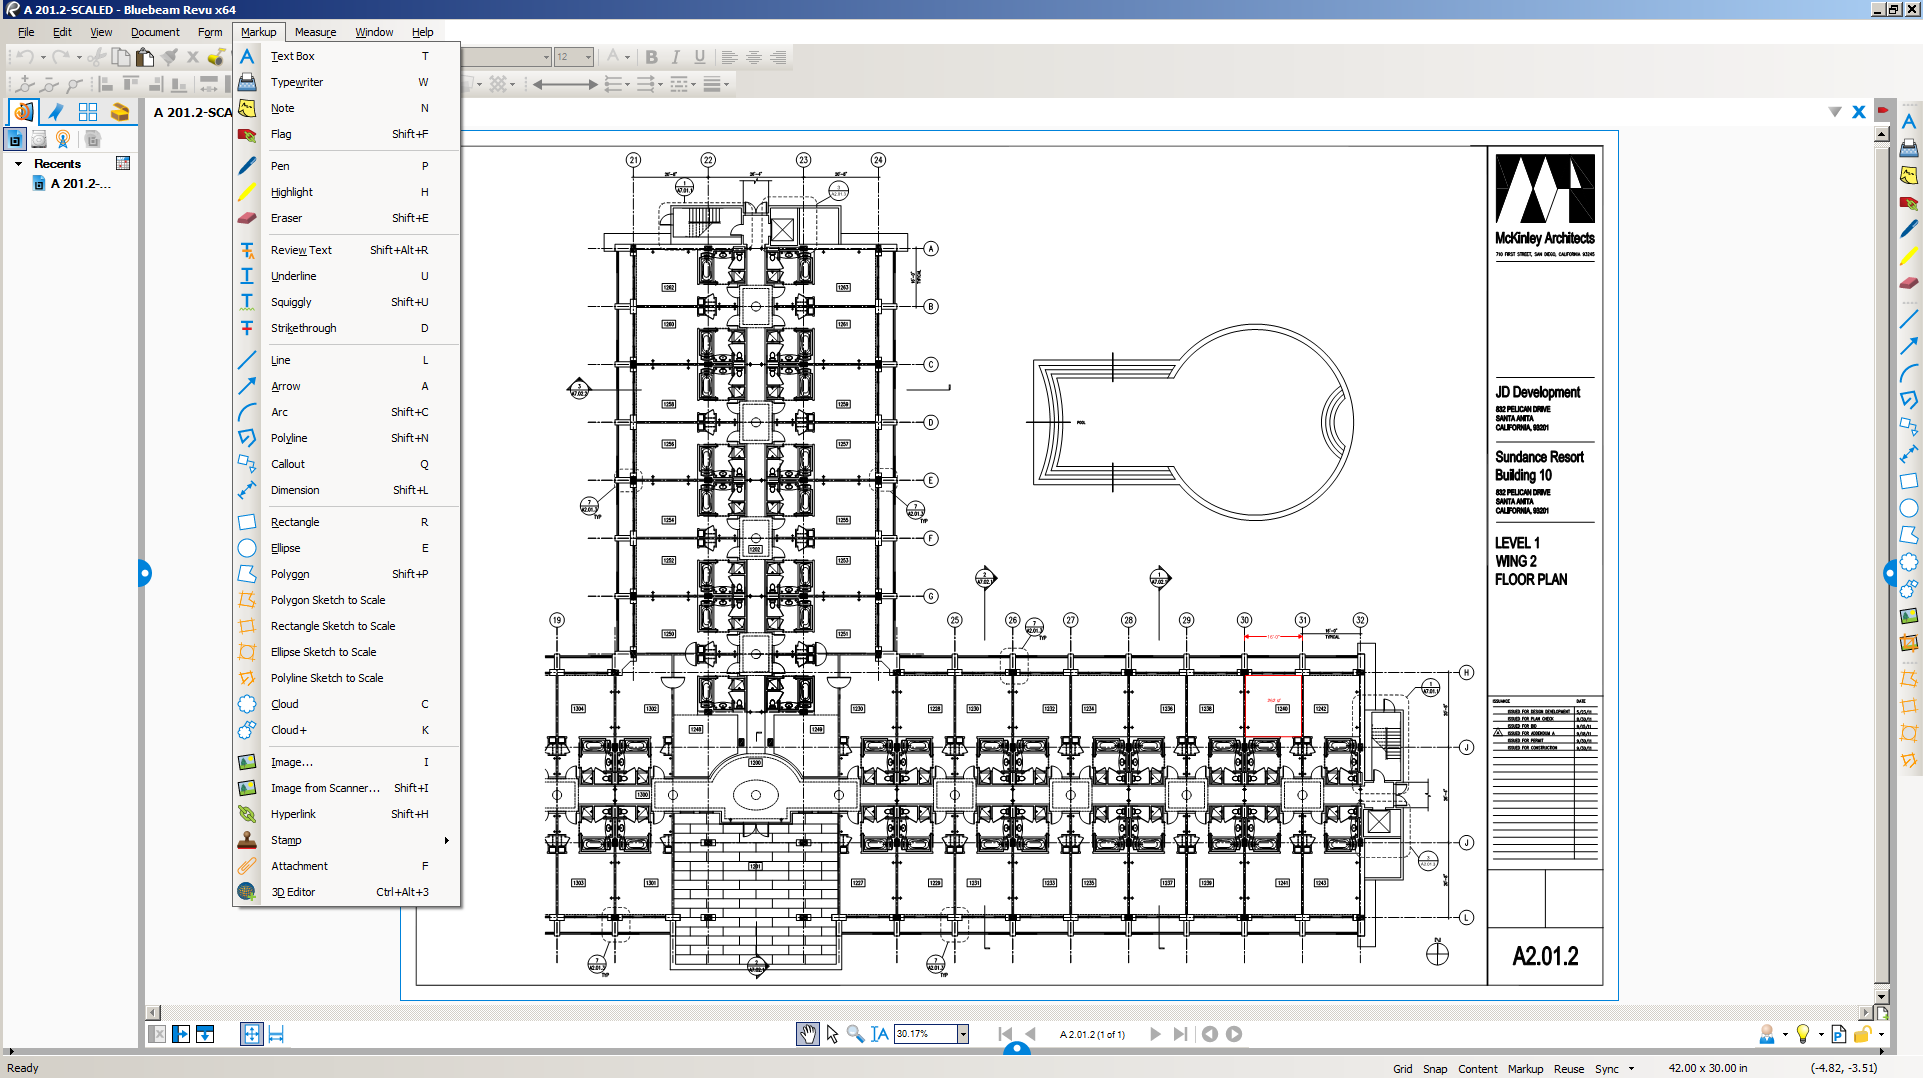Screen dimensions: 1923x1078
Task: Go to the next page arrow
Action: 1155,1034
